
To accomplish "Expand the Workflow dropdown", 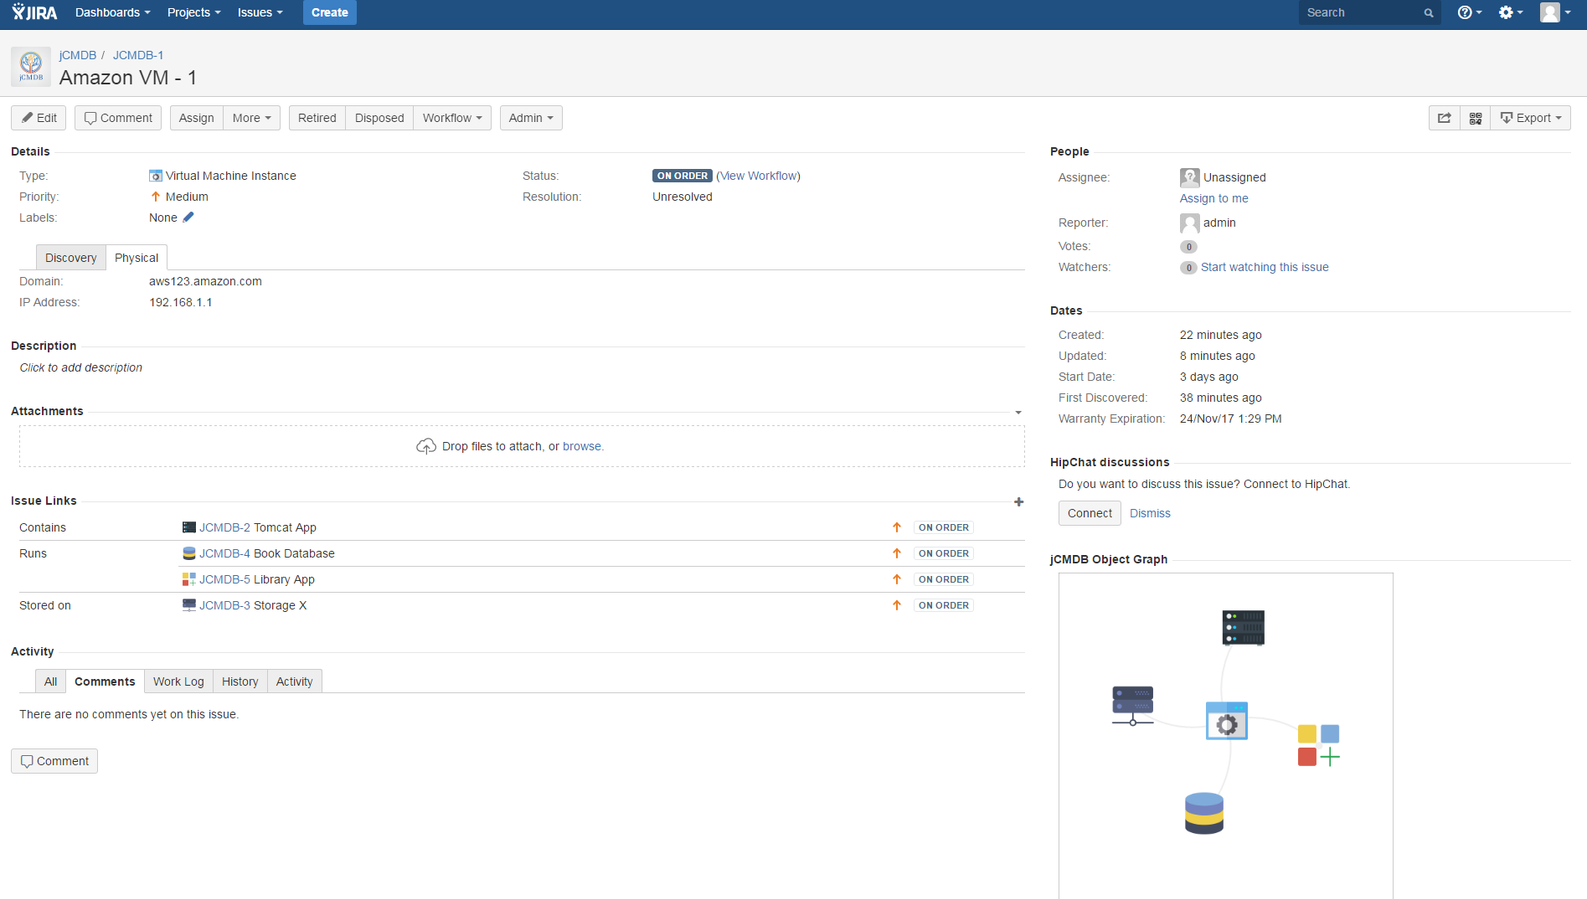I will (x=452, y=118).
